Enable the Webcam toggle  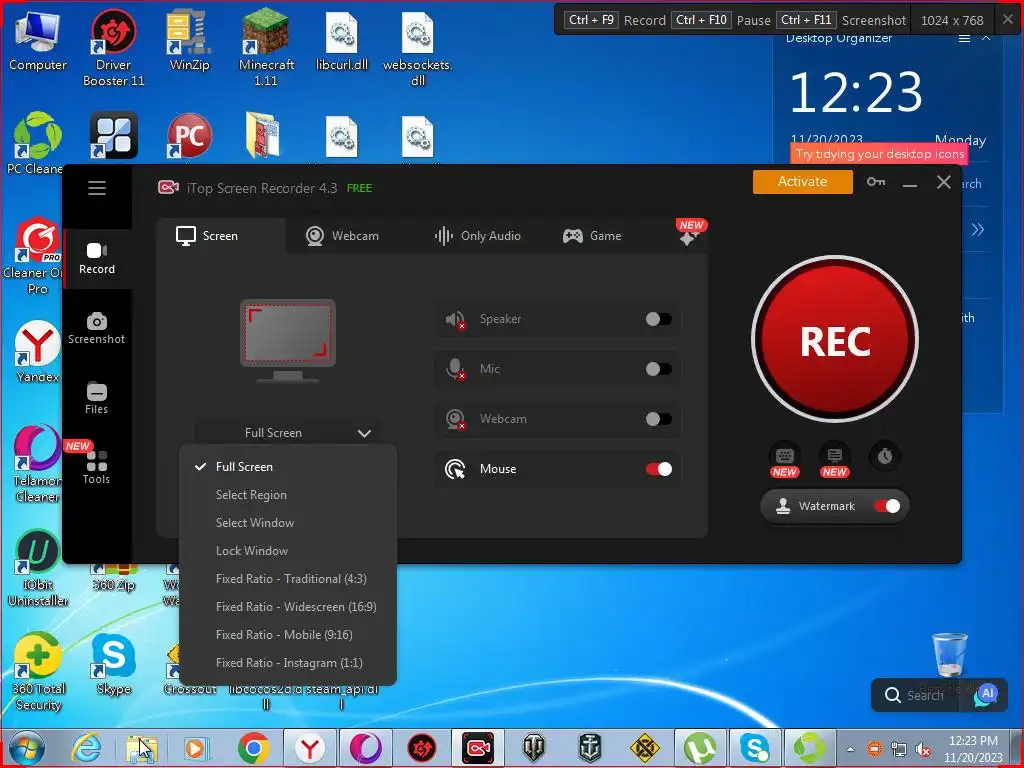tap(658, 419)
